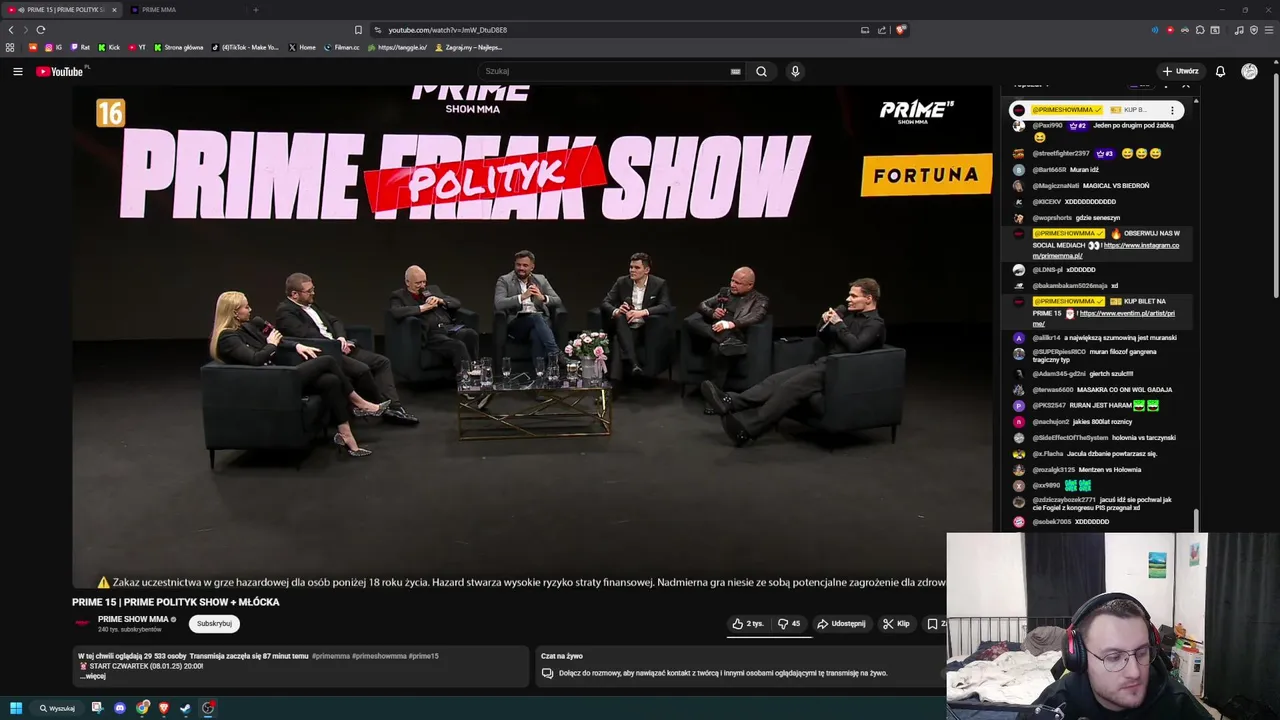This screenshot has height=720, width=1280.
Task: Open the Filman.cc bookmark
Action: pyautogui.click(x=342, y=47)
